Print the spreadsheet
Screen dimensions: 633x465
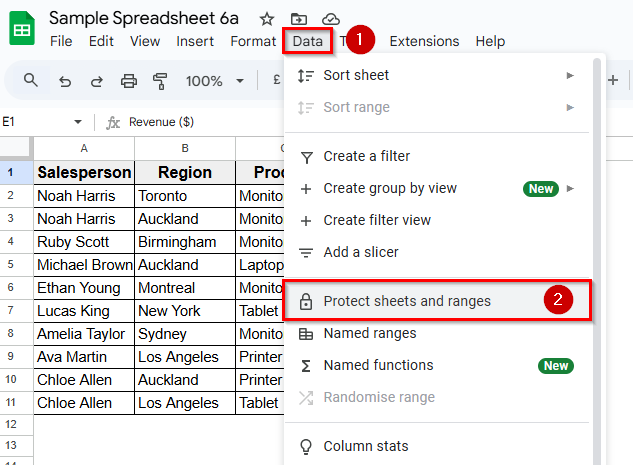tap(128, 81)
